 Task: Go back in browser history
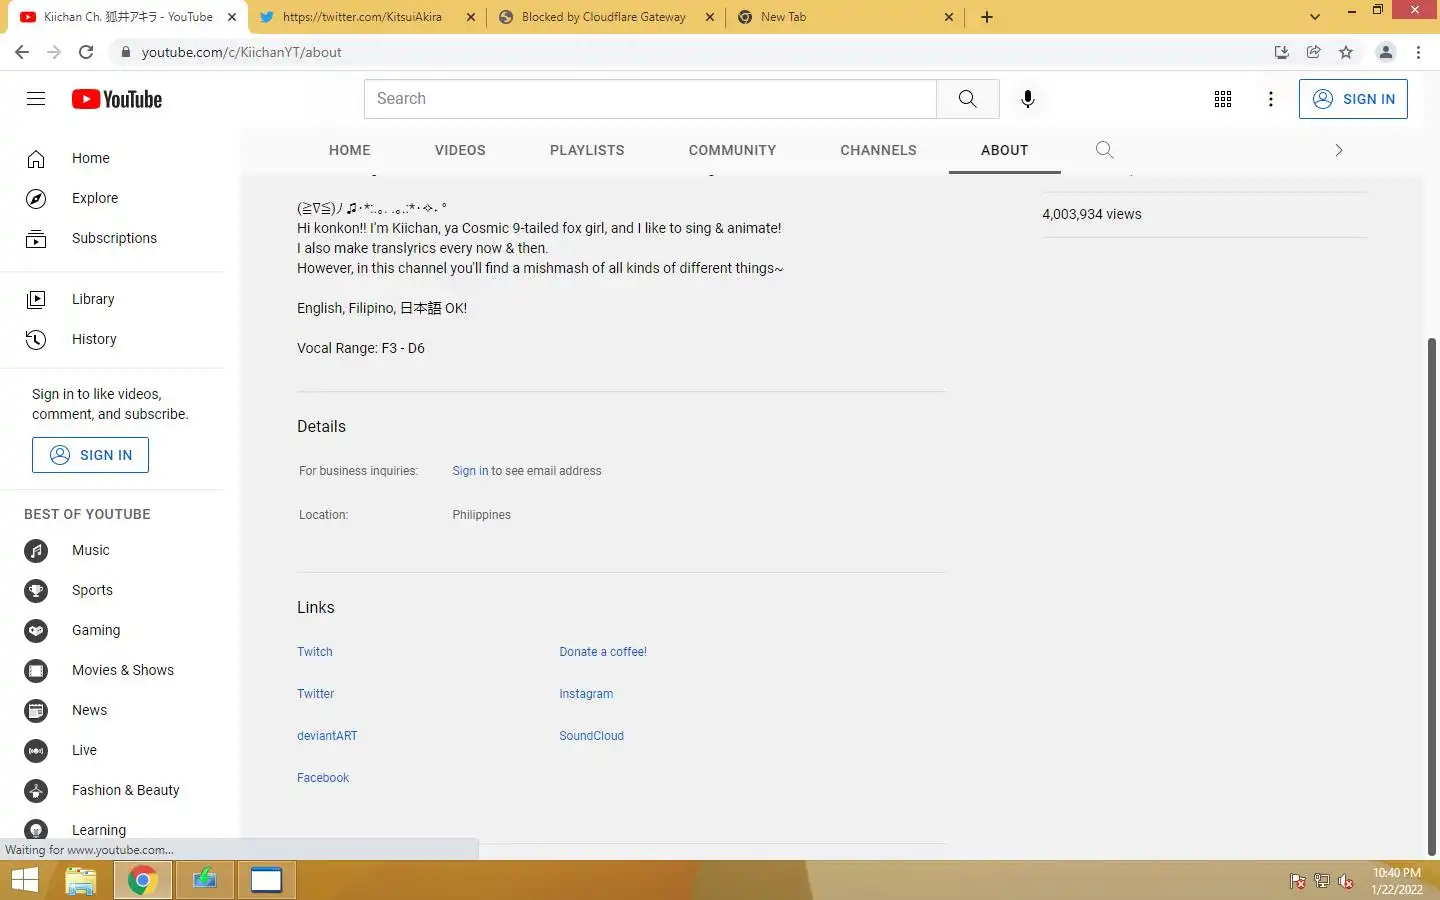[x=22, y=52]
